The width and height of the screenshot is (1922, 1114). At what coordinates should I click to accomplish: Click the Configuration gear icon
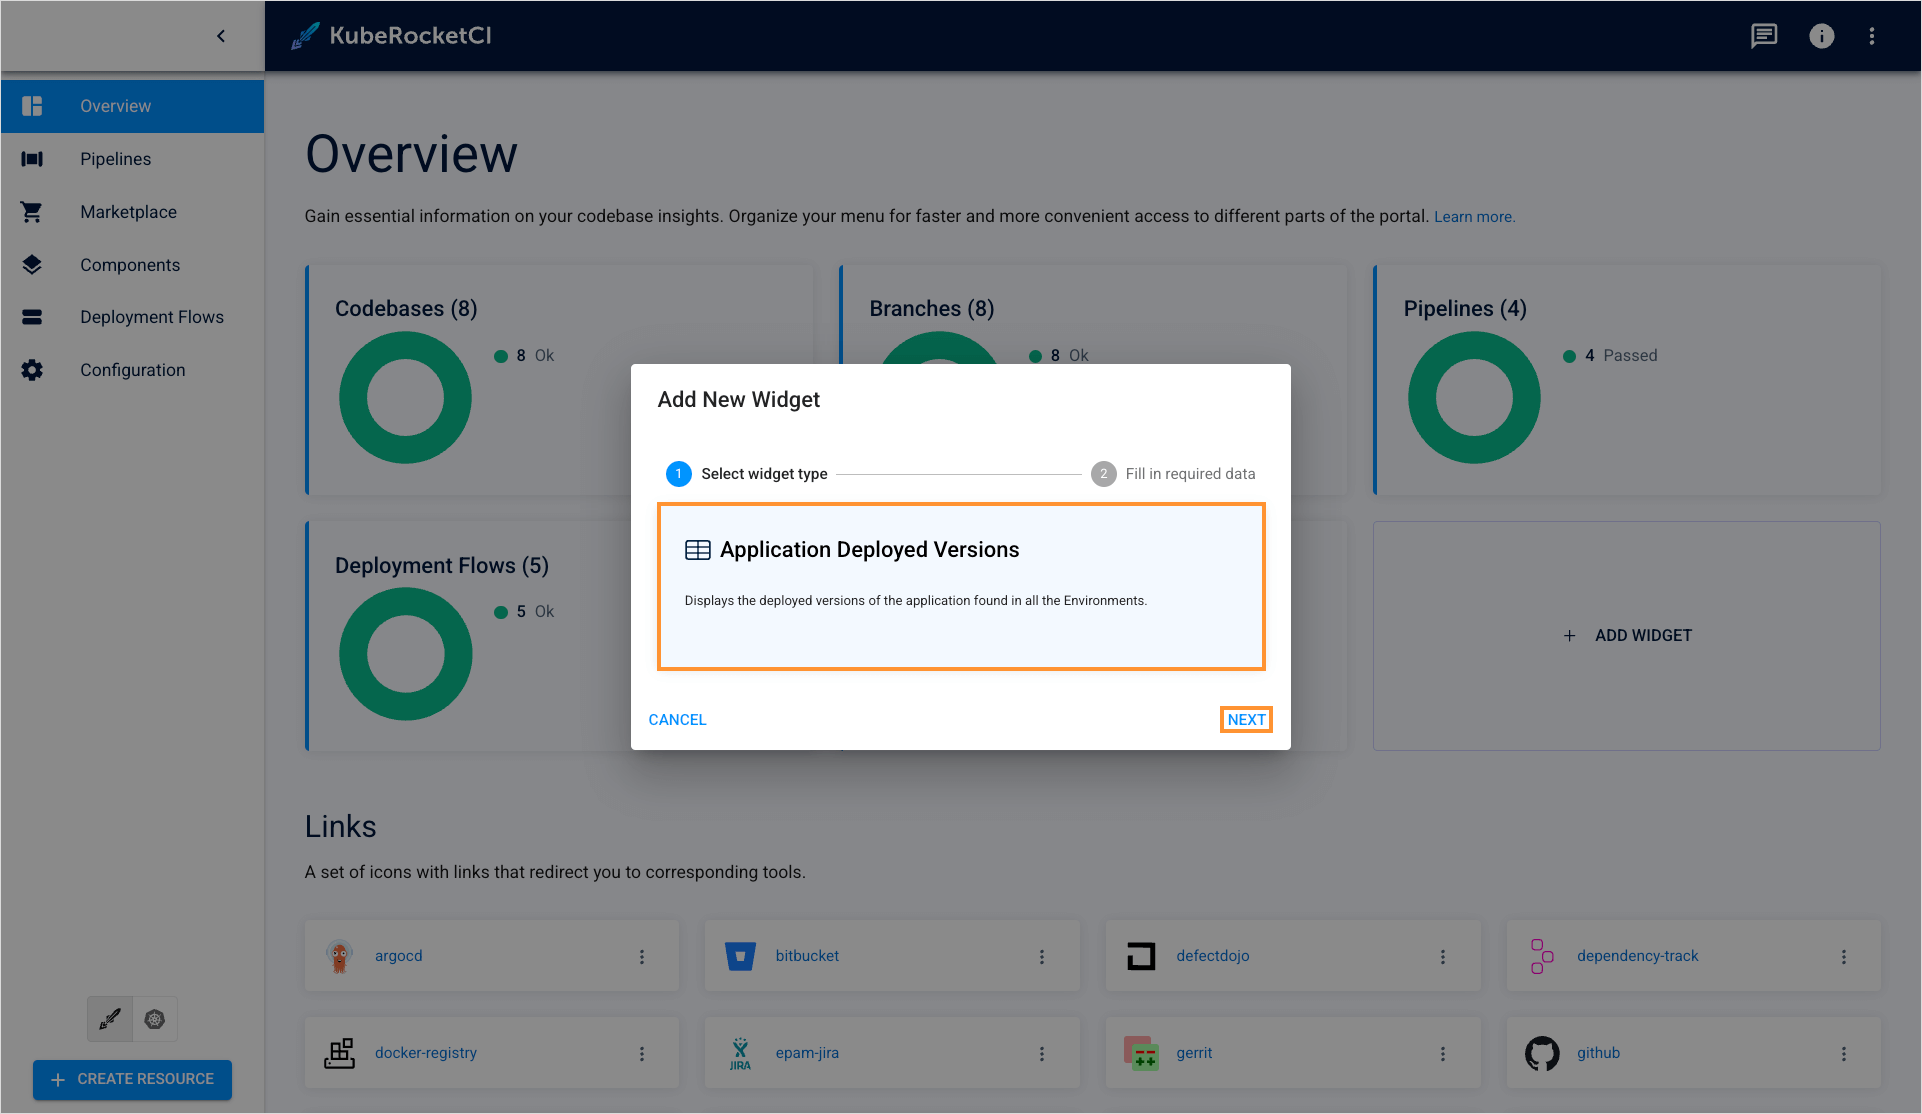pyautogui.click(x=32, y=370)
